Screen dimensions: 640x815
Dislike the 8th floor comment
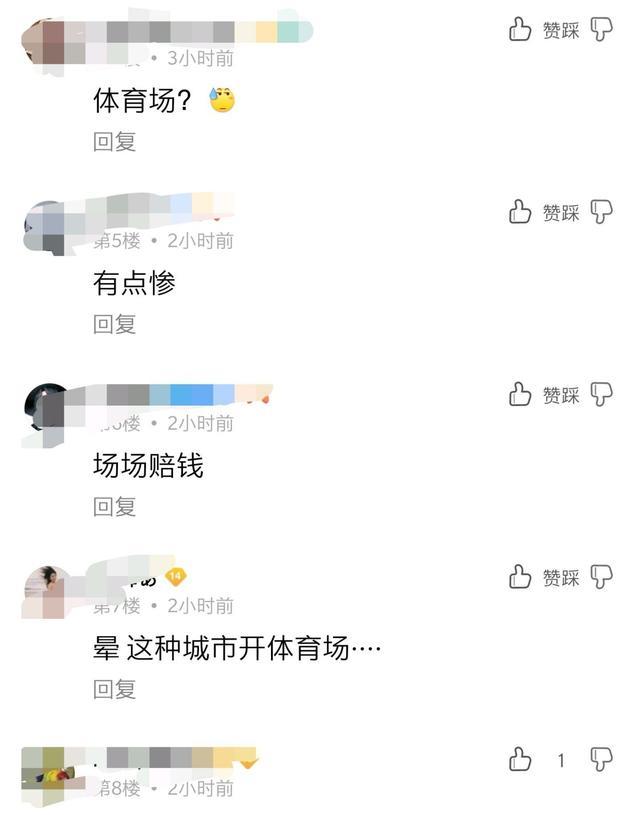click(602, 759)
